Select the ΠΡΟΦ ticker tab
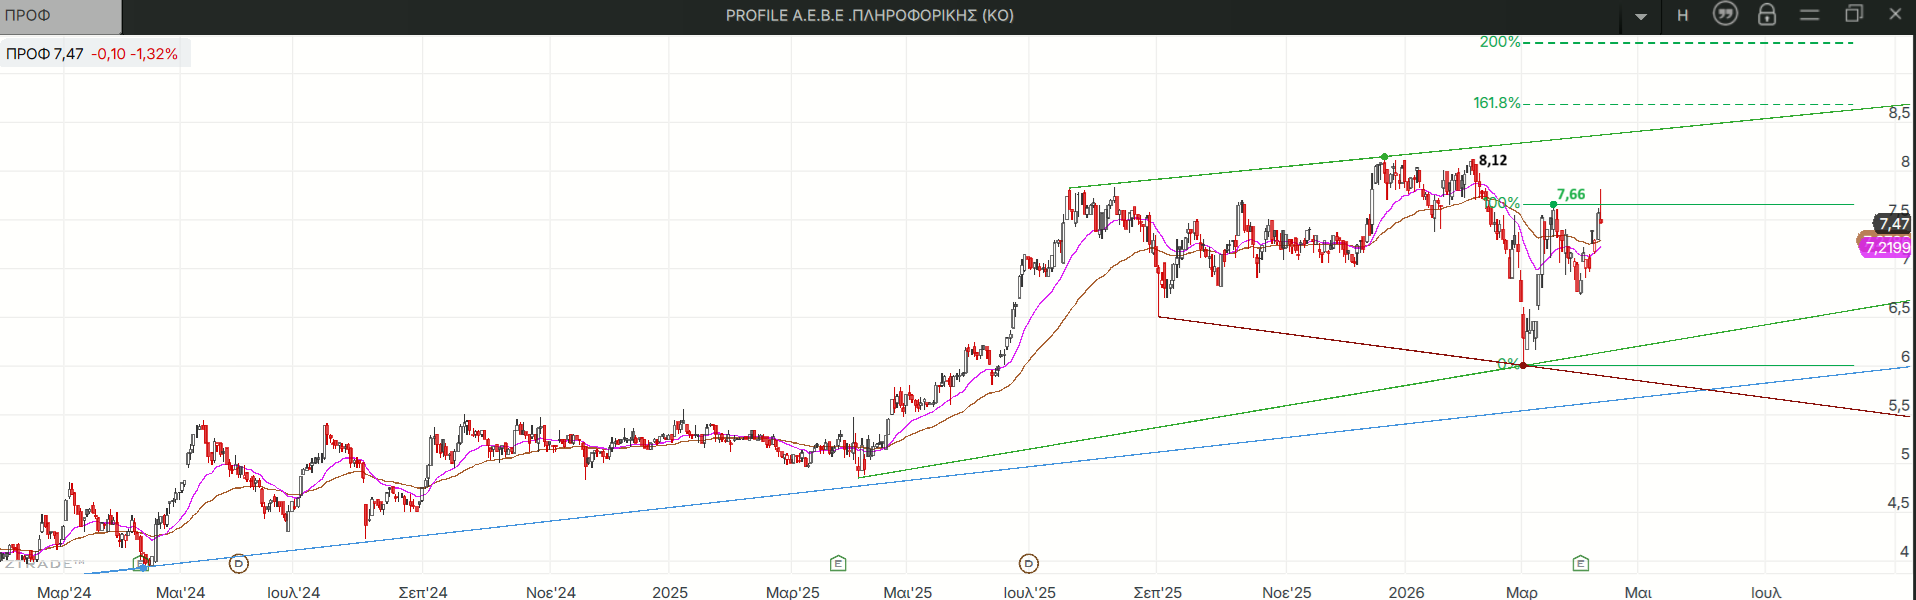 tap(60, 16)
